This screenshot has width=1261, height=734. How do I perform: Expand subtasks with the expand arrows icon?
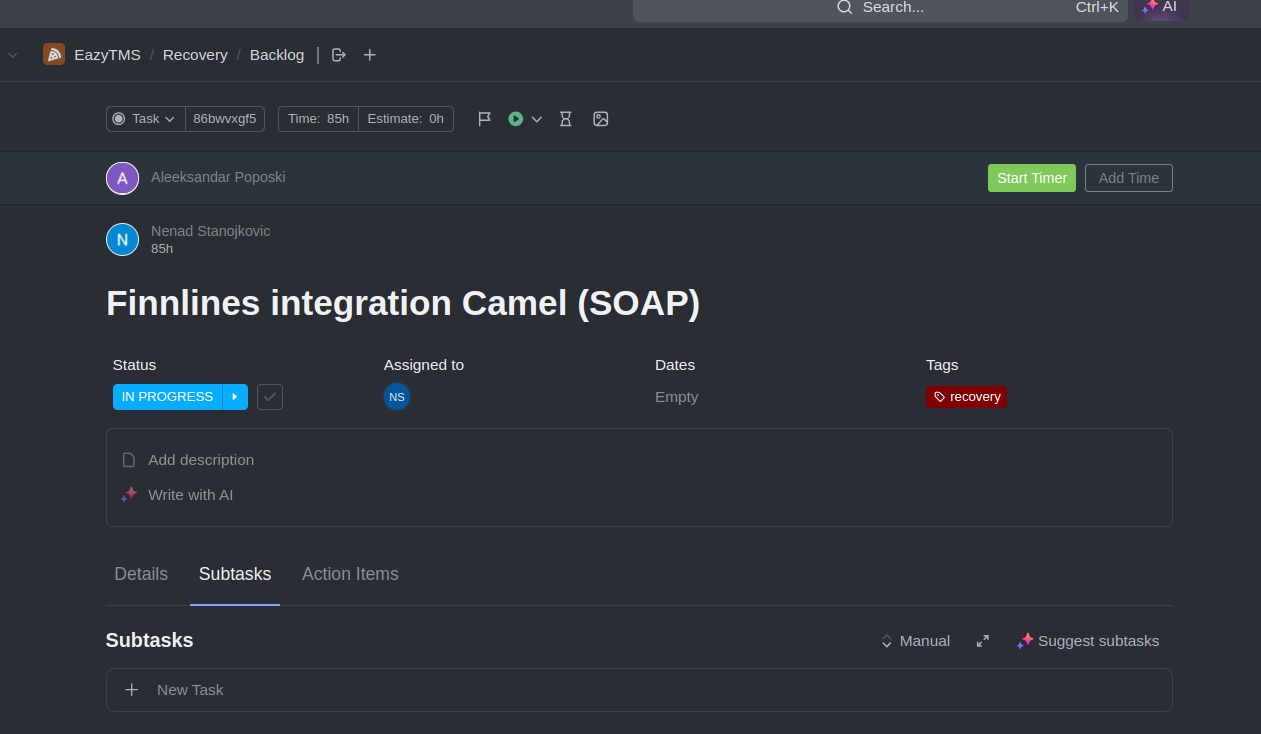coord(983,641)
